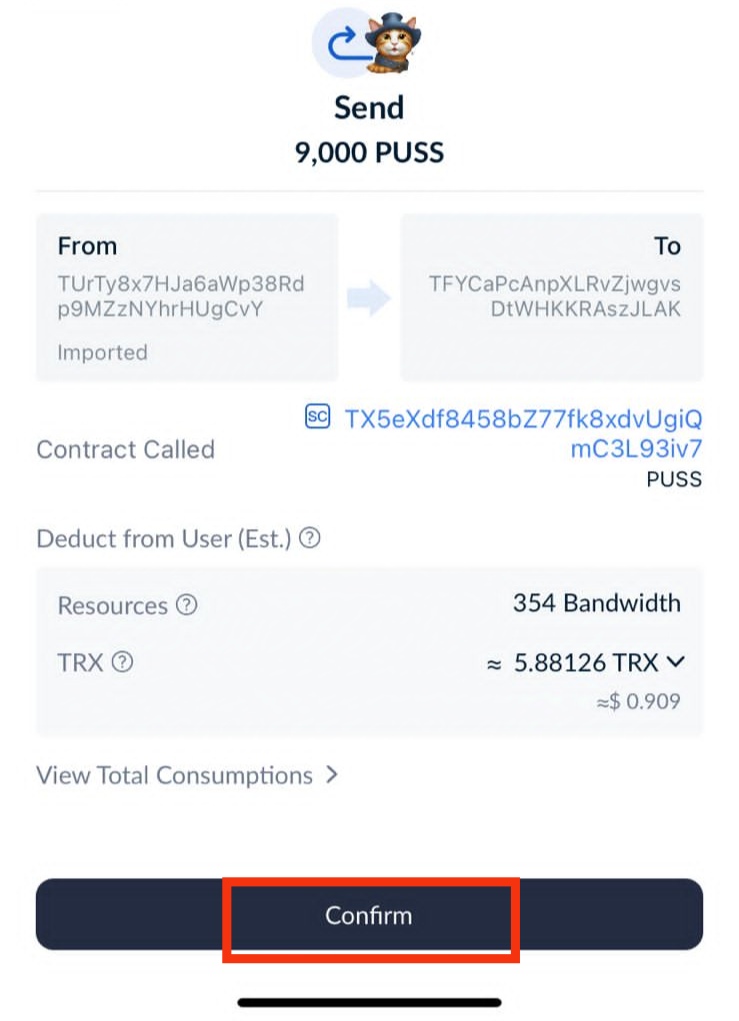Select the From address card
Screen dimensions: 739x1021
[x=187, y=297]
